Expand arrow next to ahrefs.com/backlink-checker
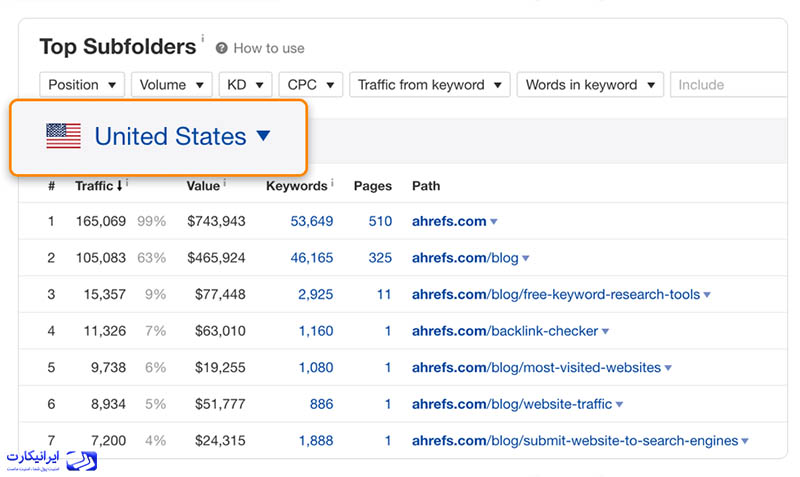This screenshot has width=800, height=477. click(x=605, y=331)
